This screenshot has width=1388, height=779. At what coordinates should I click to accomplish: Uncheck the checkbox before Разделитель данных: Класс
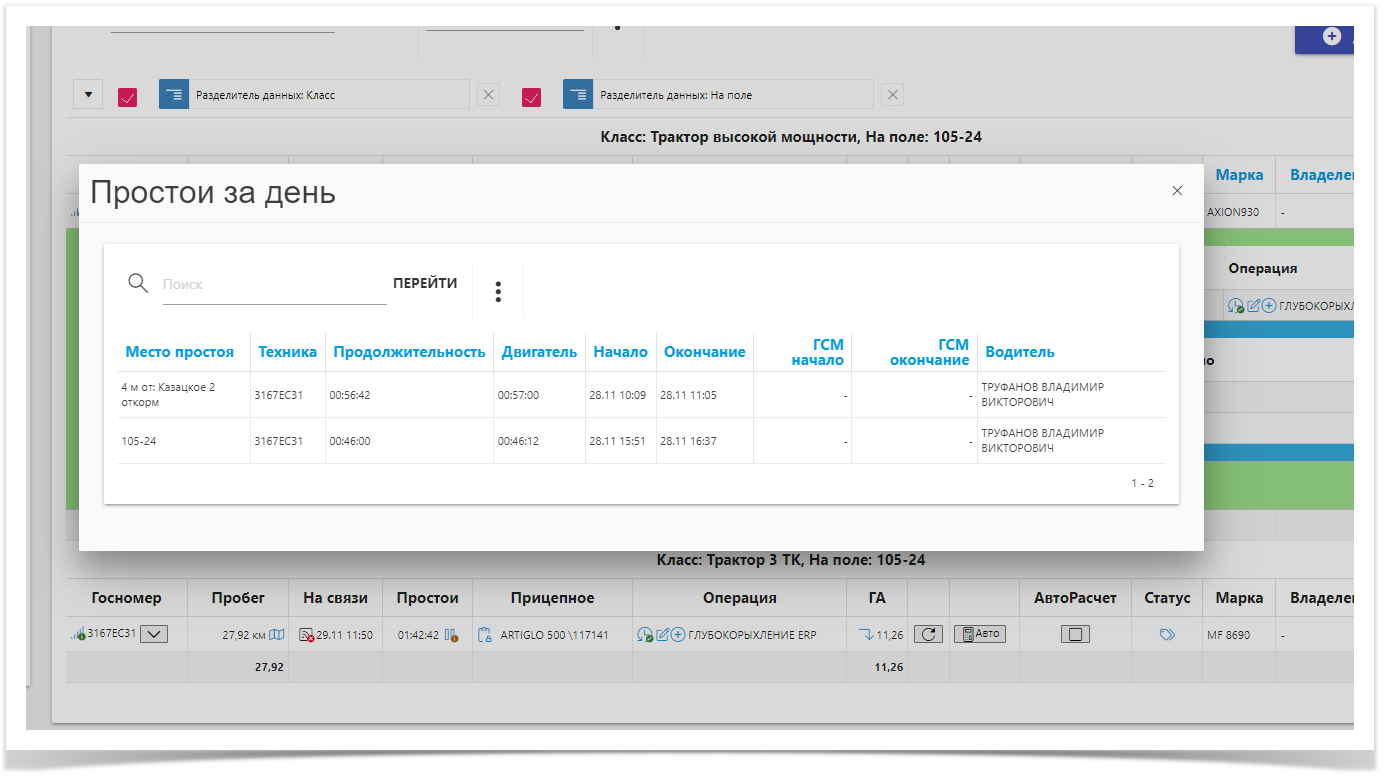(x=128, y=97)
